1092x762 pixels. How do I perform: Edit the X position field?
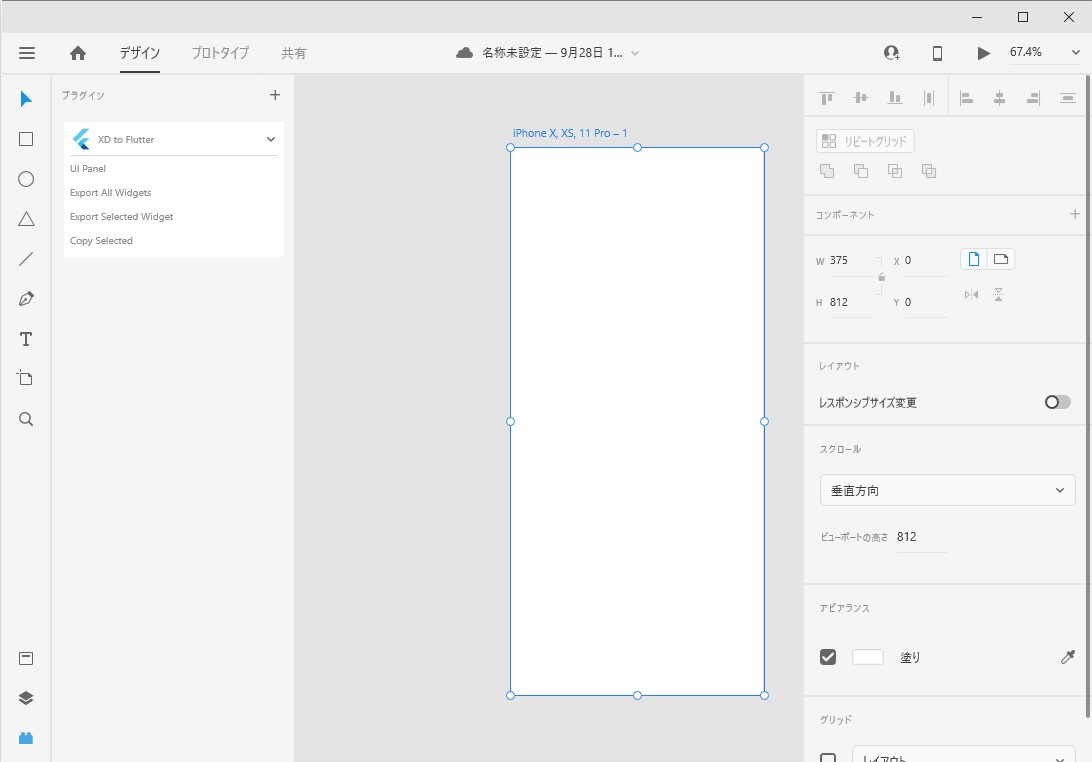click(926, 261)
